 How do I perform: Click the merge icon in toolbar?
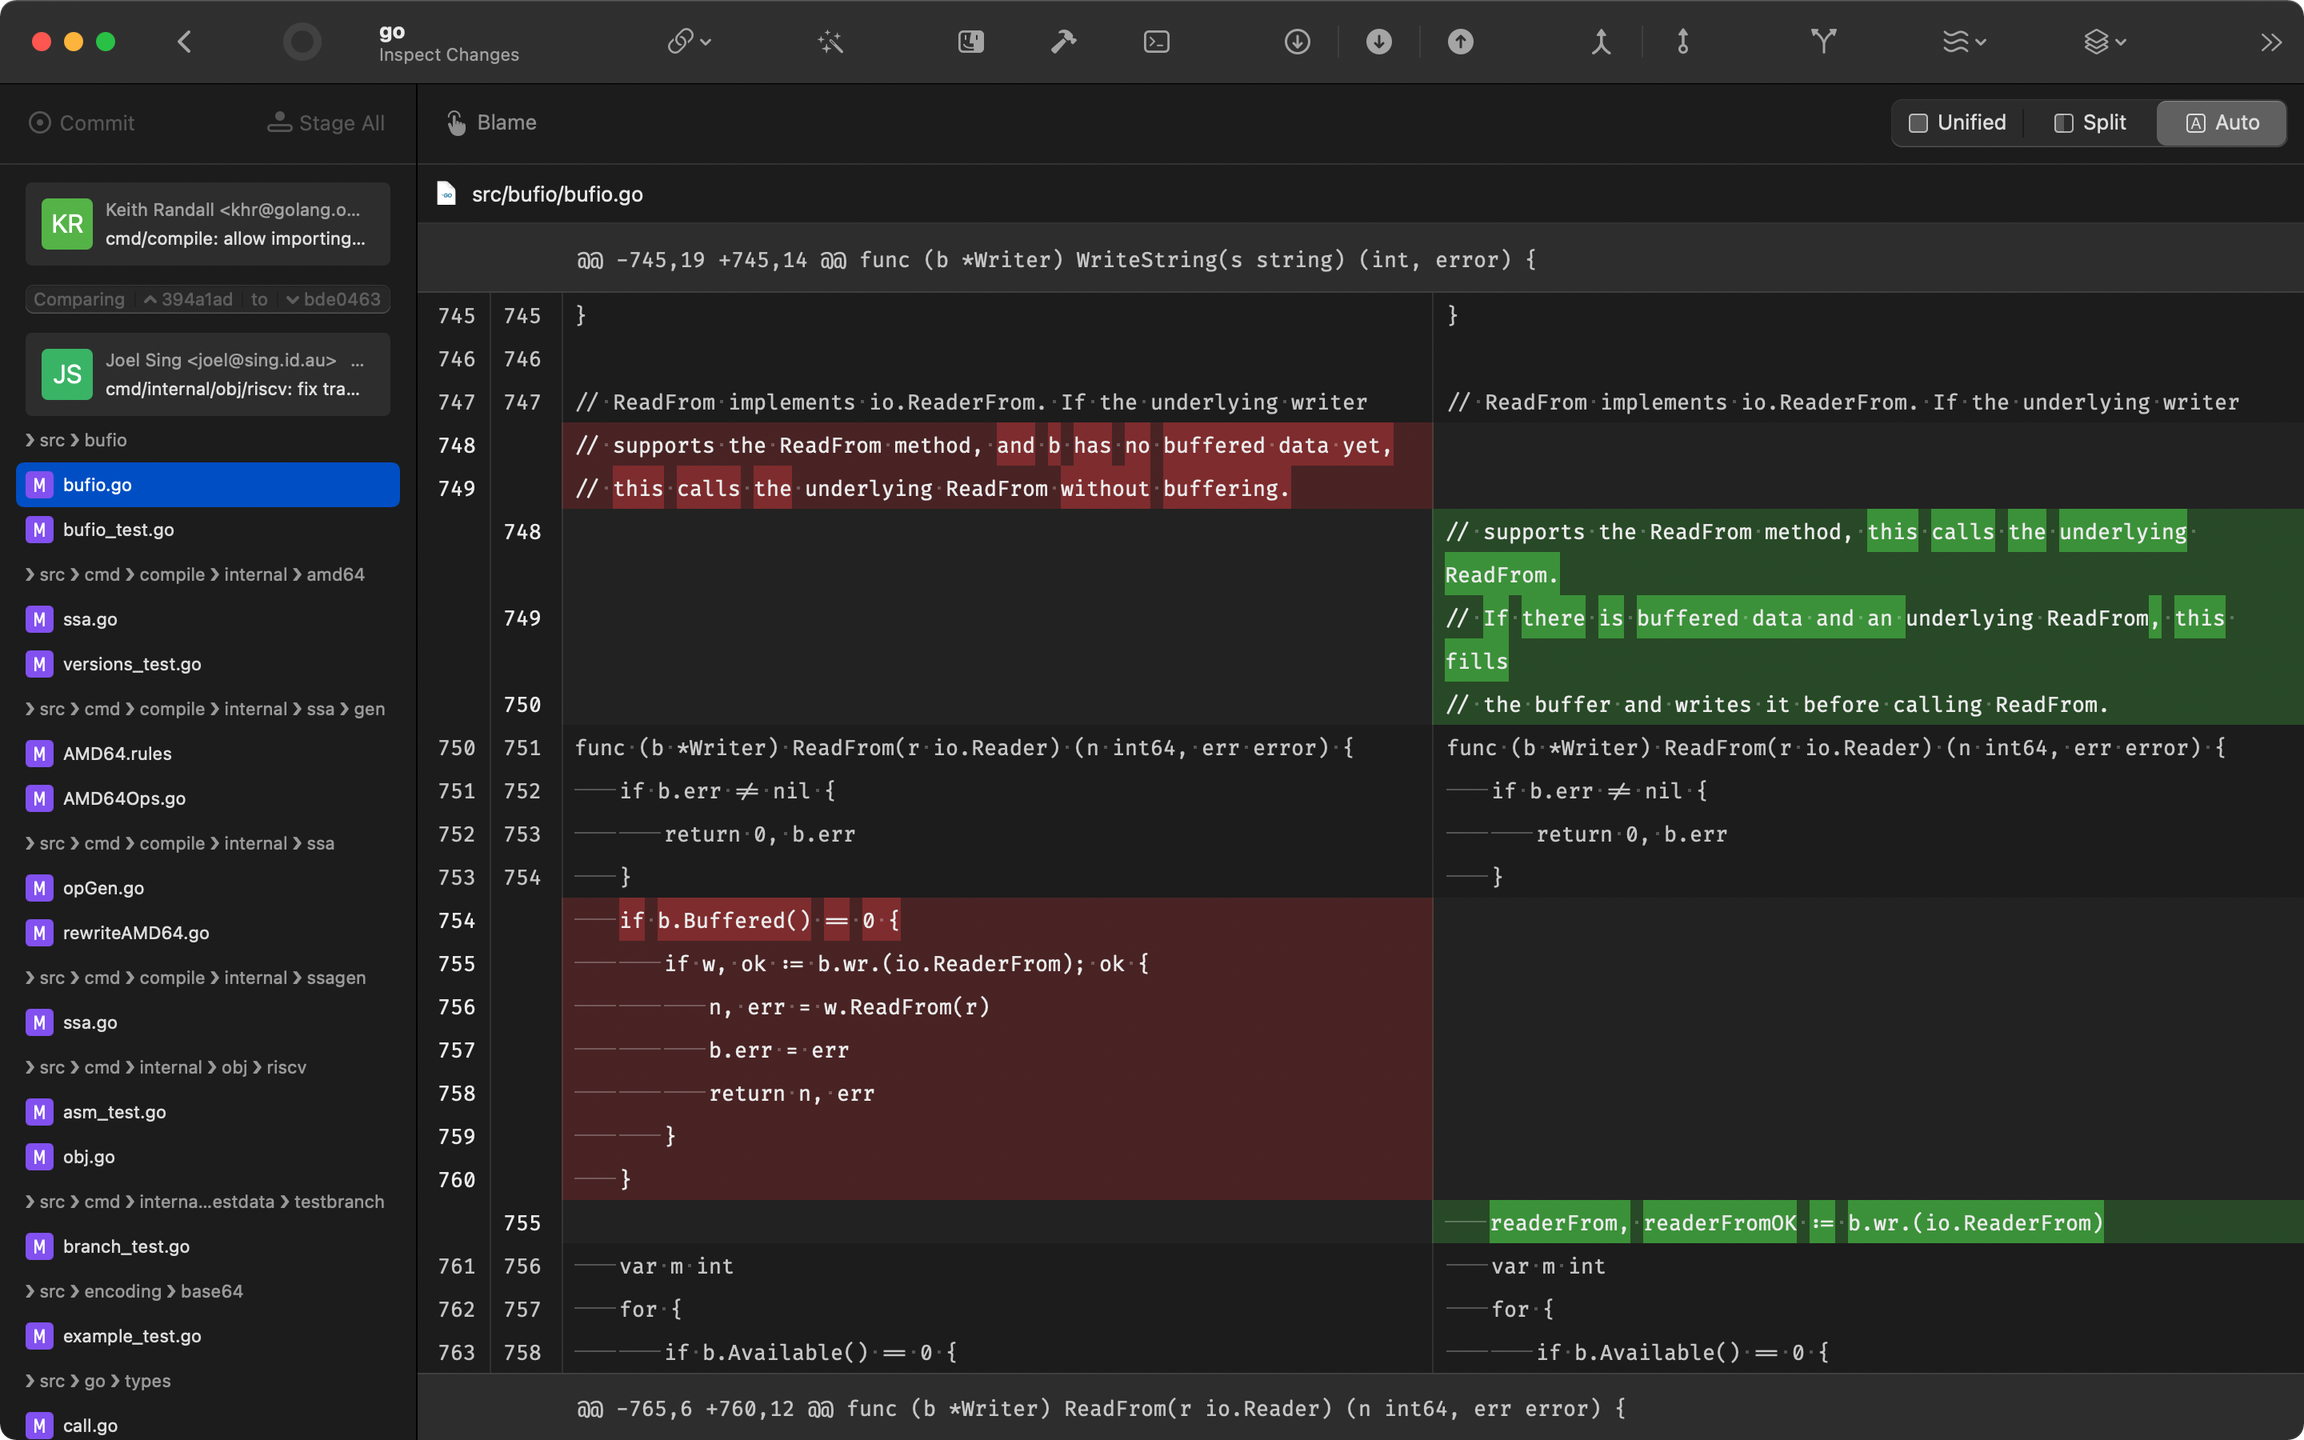[x=1601, y=42]
